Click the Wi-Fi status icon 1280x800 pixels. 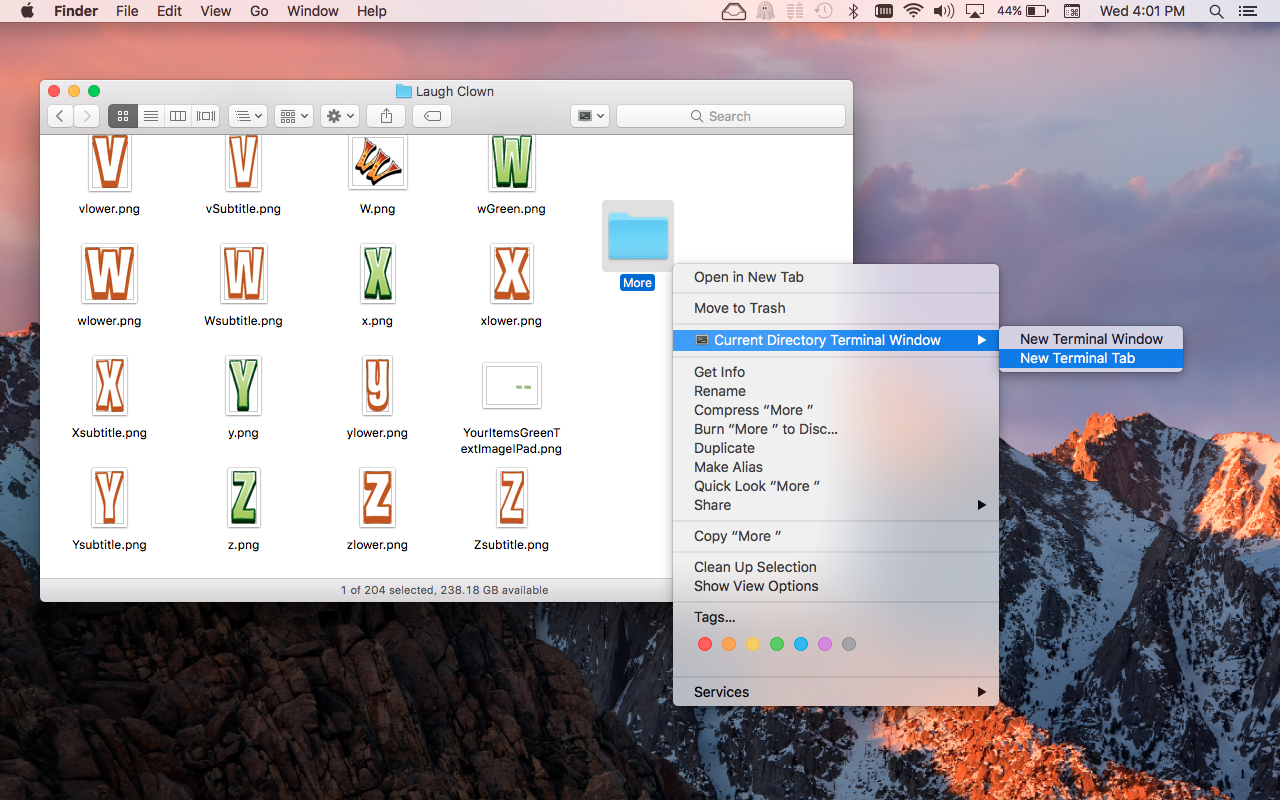(x=912, y=11)
